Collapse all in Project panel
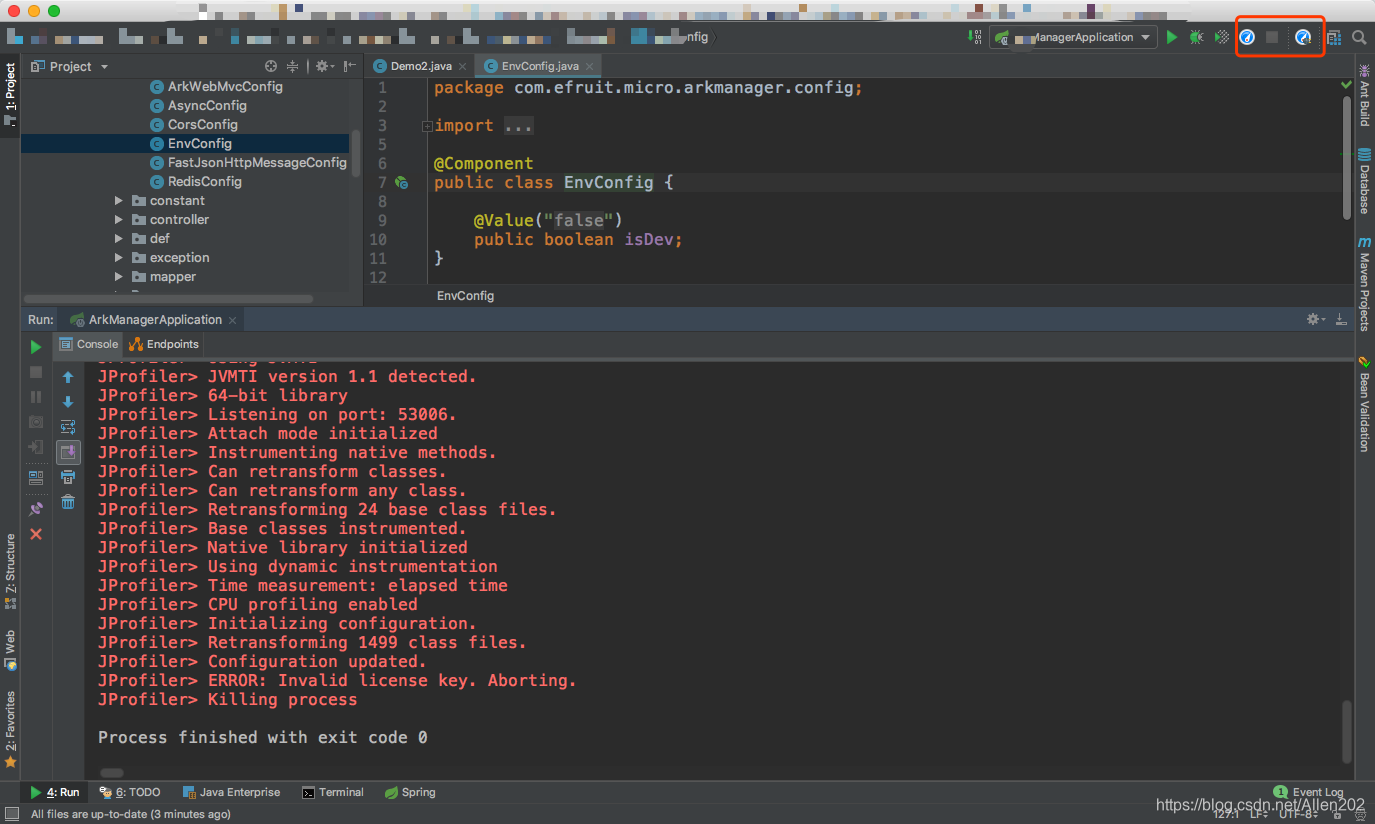The width and height of the screenshot is (1375, 824). click(292, 66)
